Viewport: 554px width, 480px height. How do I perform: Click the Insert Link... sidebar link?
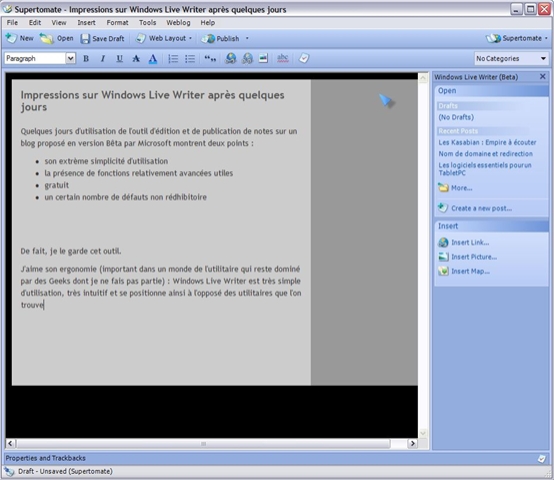click(x=470, y=242)
